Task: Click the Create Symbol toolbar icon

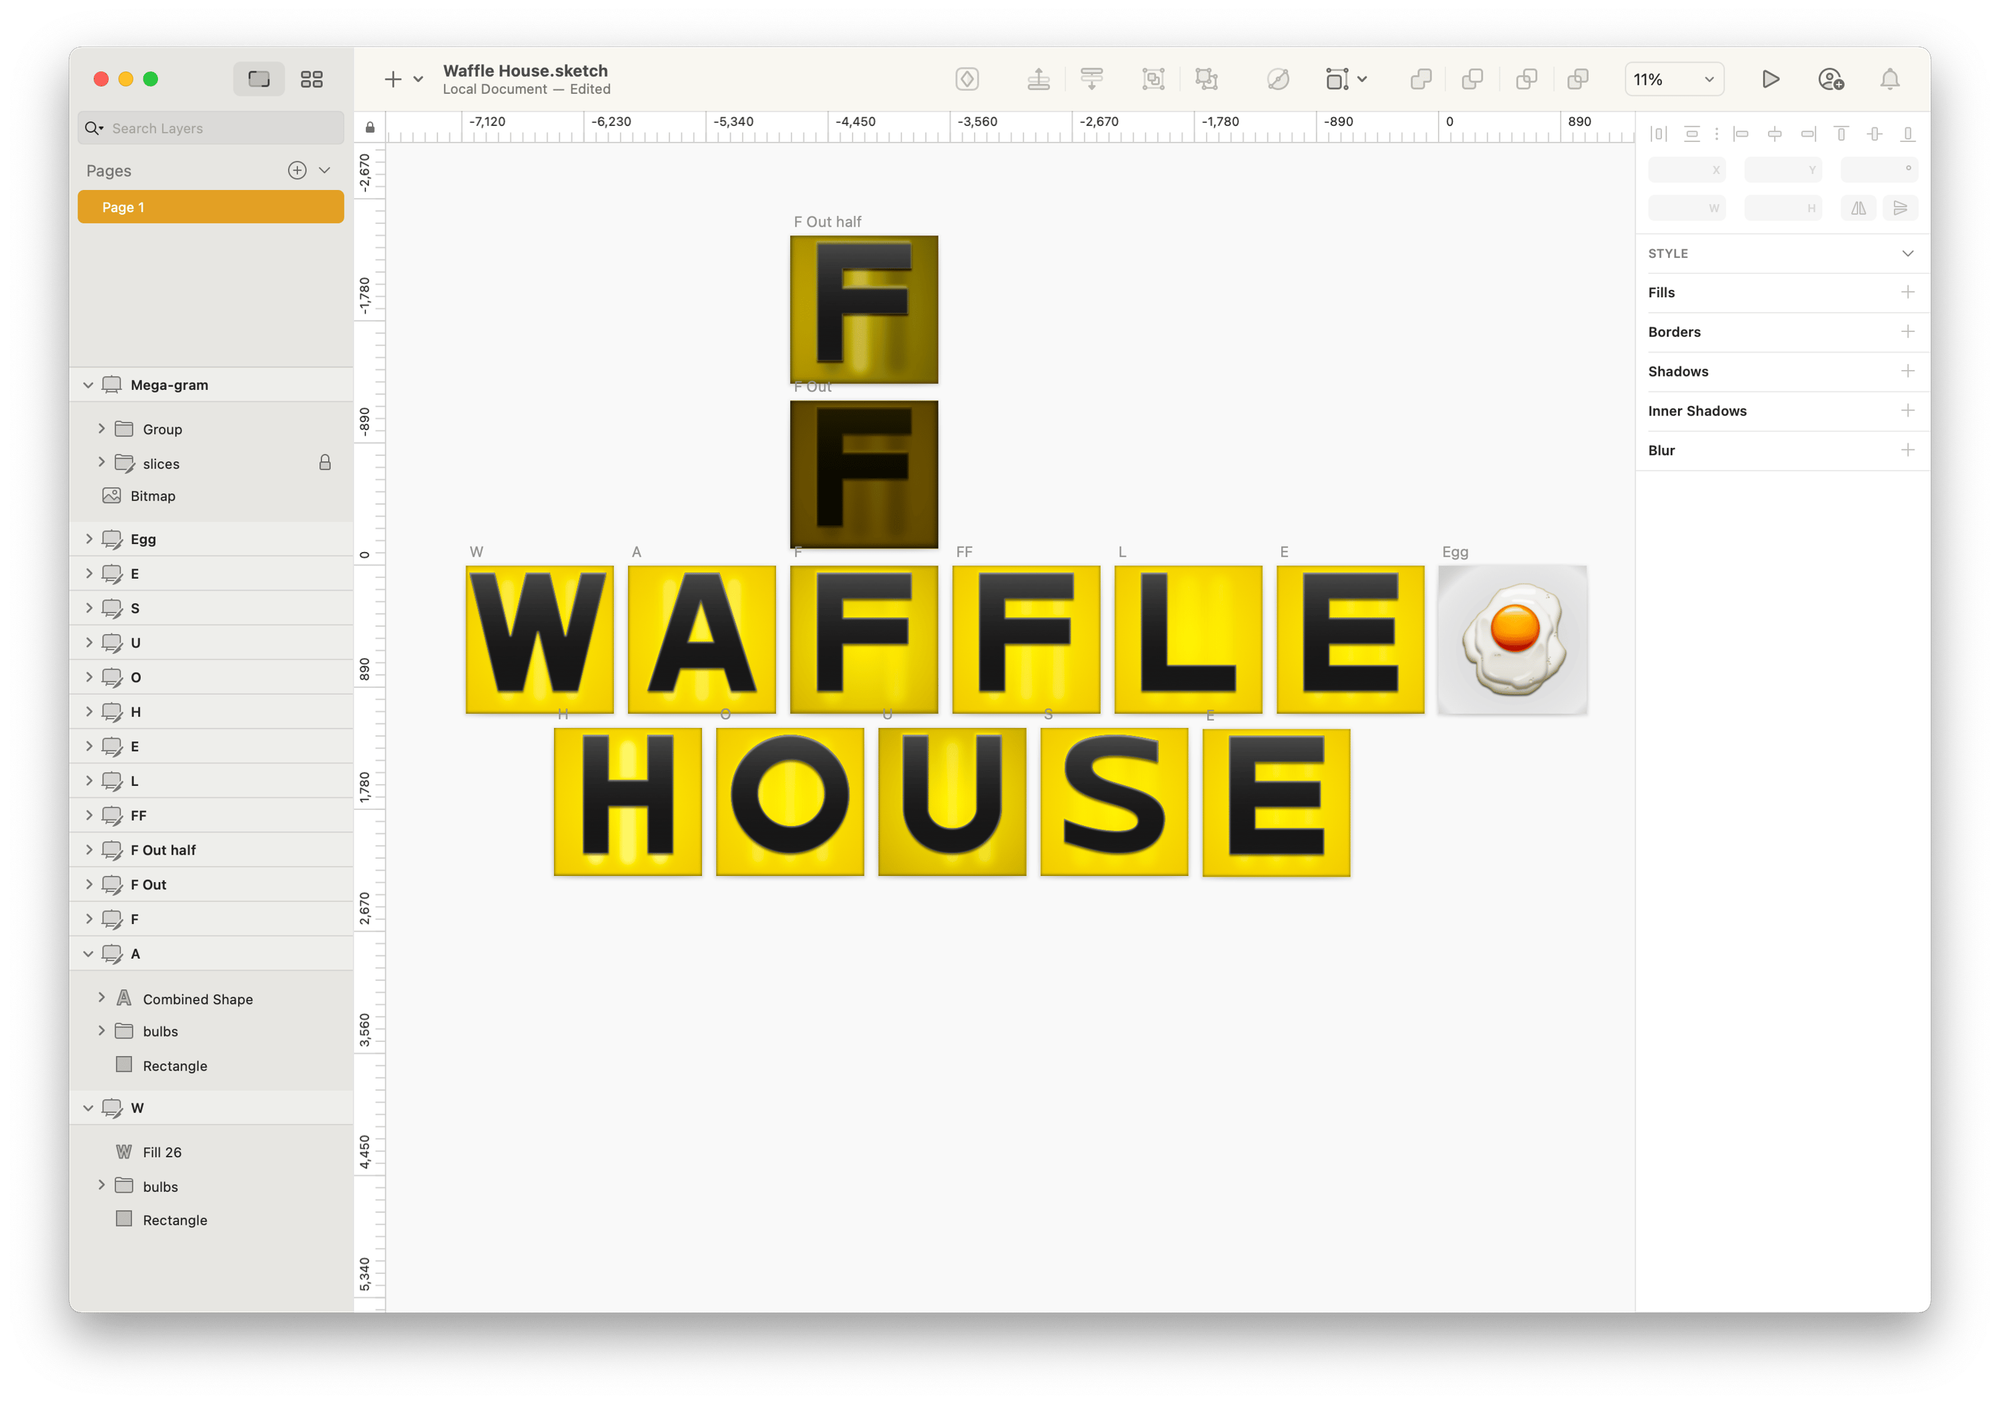Action: 967,79
